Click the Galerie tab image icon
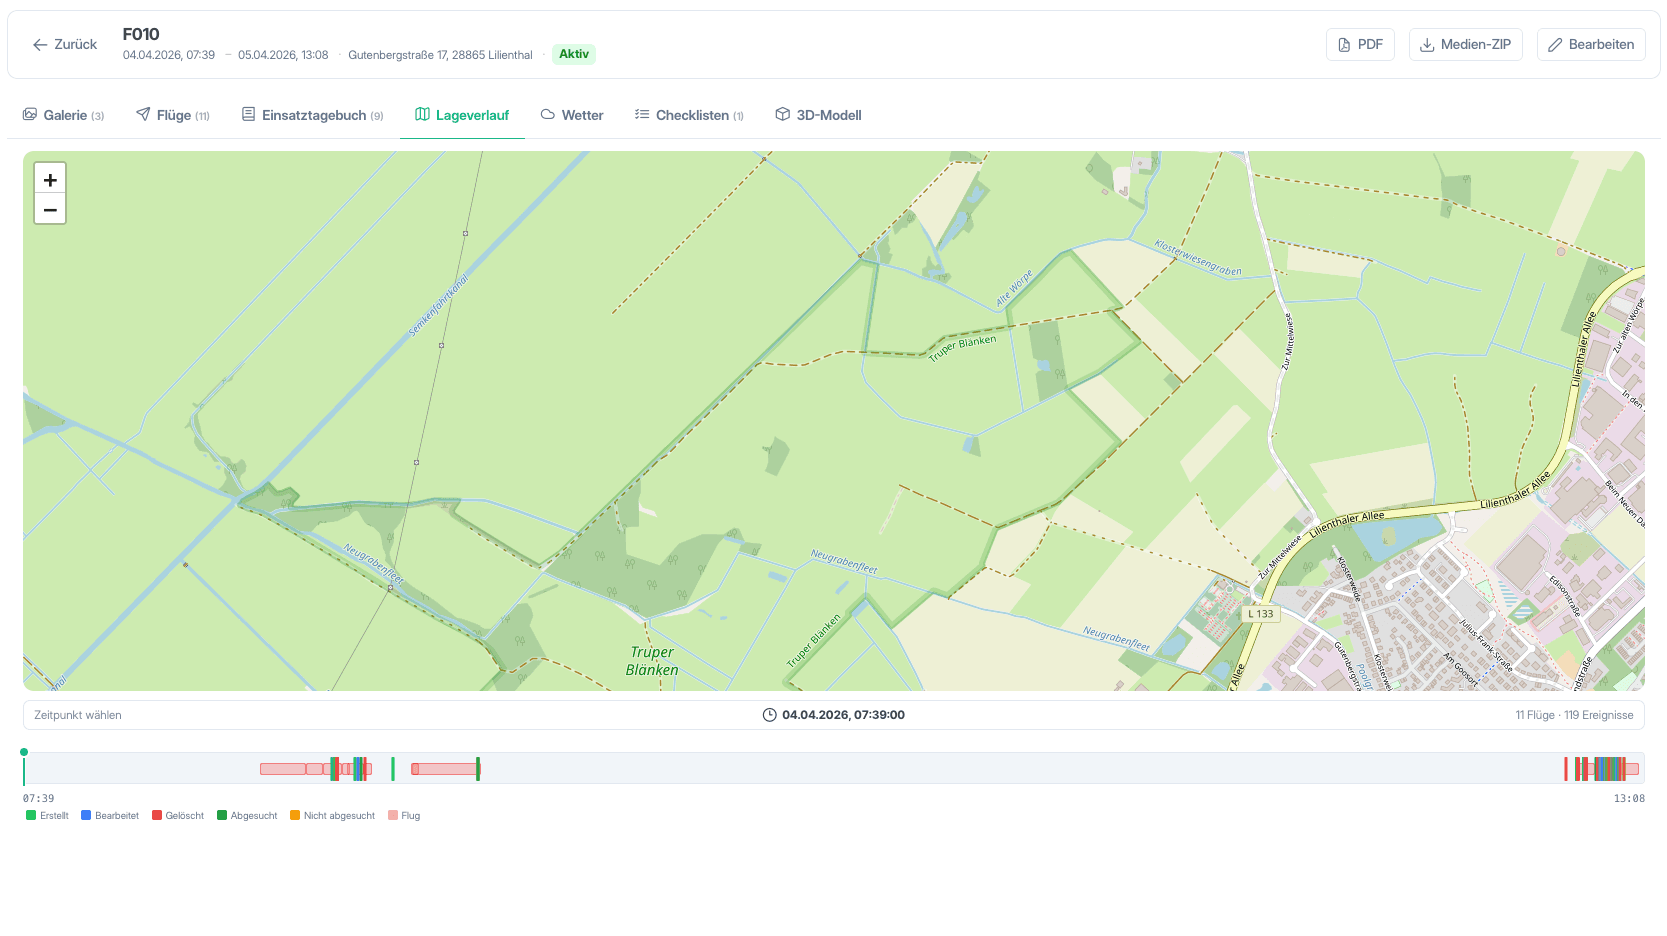This screenshot has height=936, width=1667. 30,115
